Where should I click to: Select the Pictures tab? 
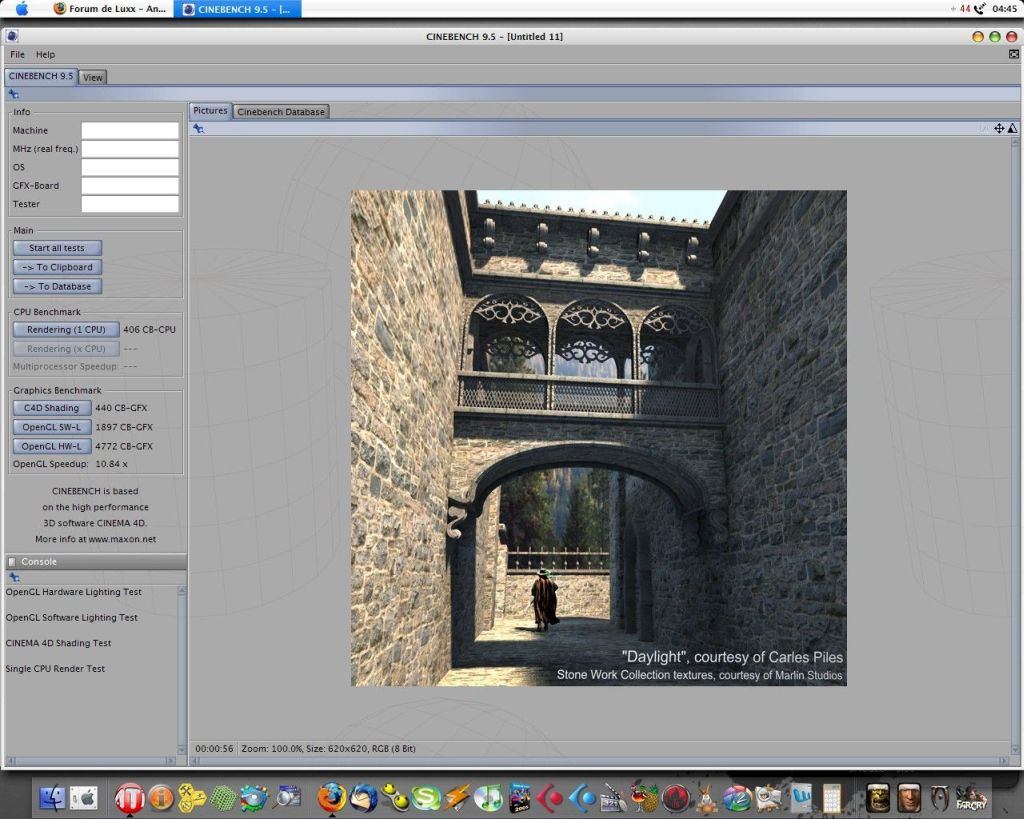coord(210,111)
